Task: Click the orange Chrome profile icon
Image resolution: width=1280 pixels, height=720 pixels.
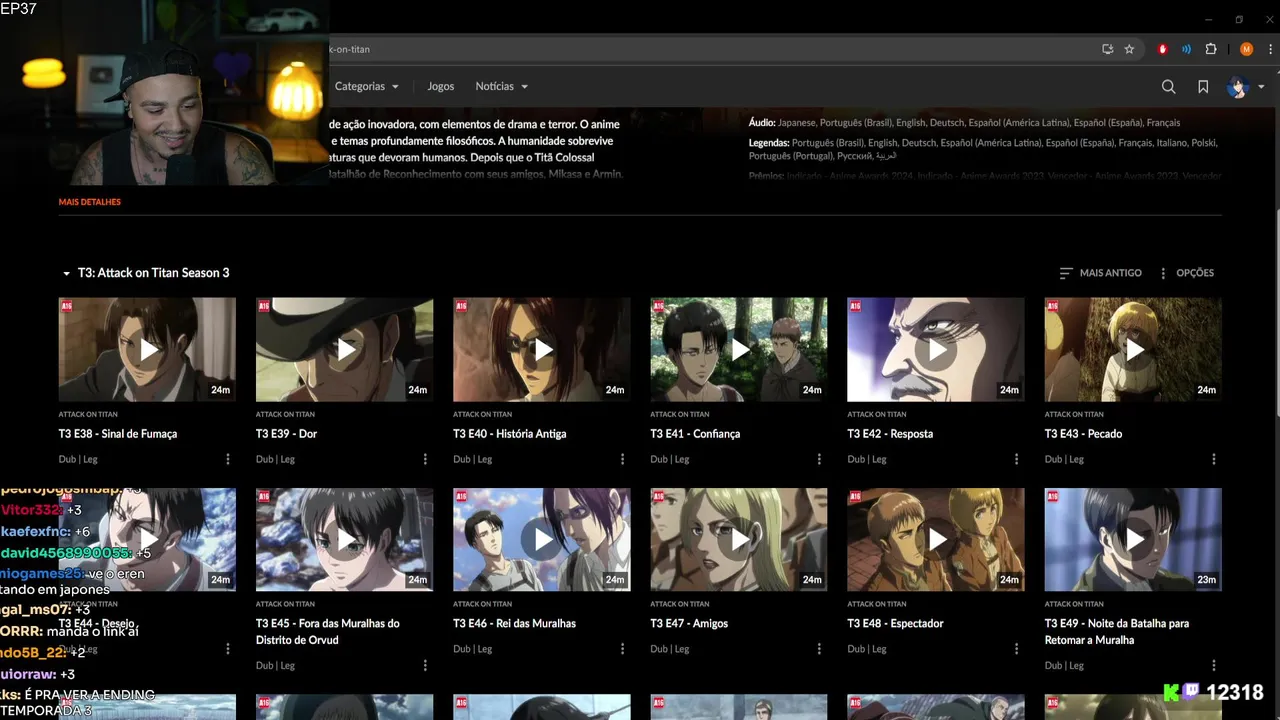Action: click(1246, 49)
